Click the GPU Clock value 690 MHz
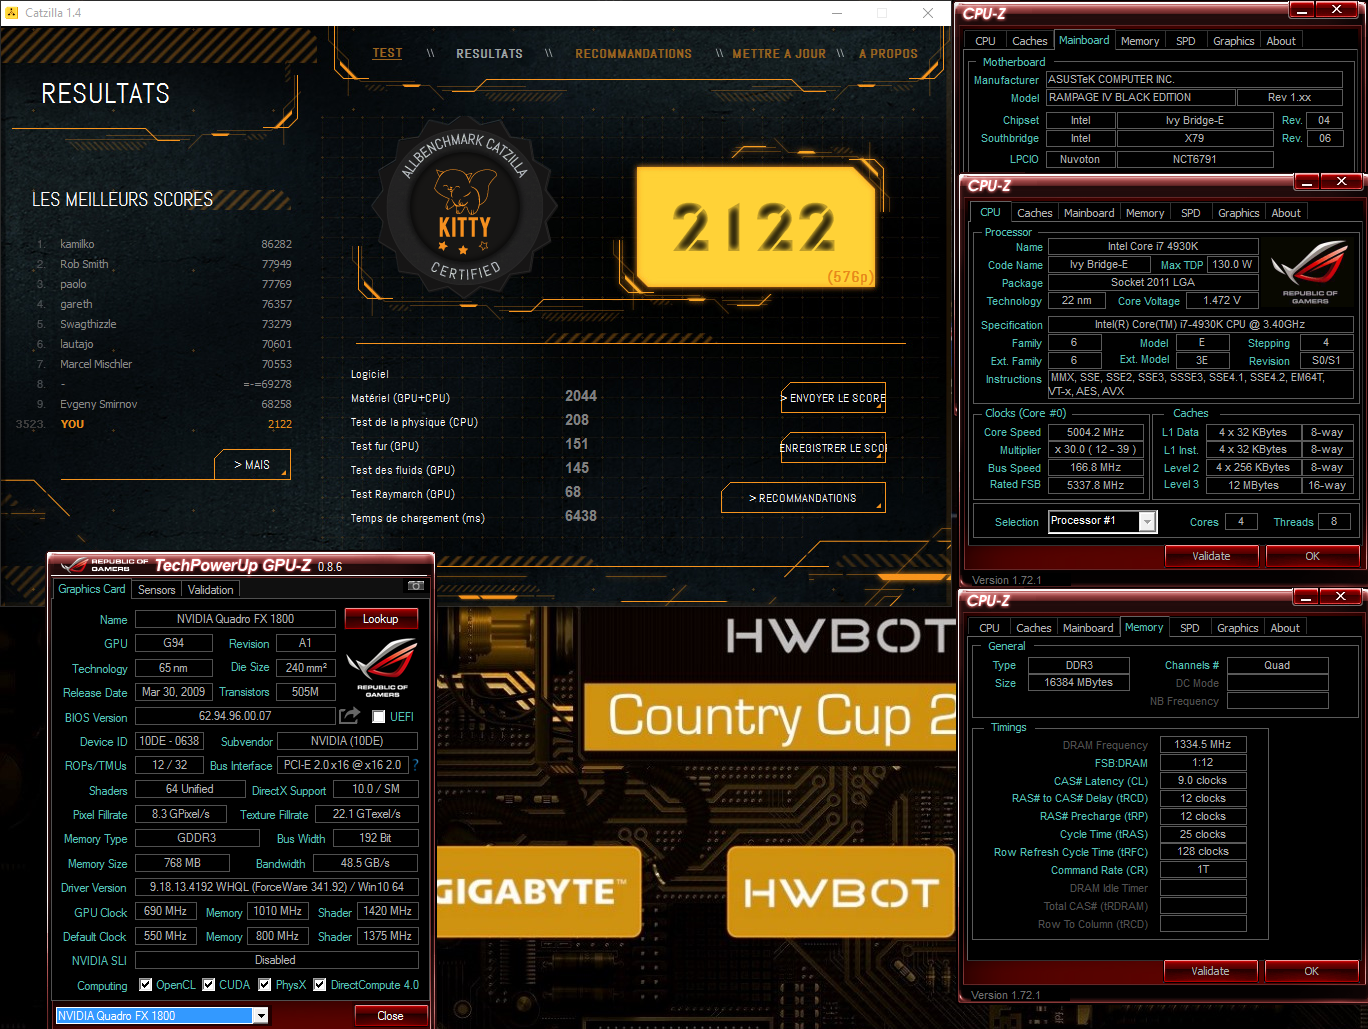 (x=166, y=912)
